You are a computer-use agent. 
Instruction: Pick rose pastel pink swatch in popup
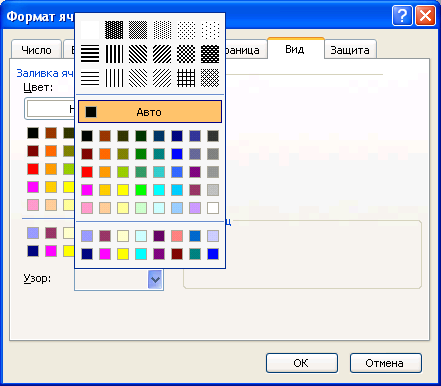pyautogui.click(x=87, y=208)
